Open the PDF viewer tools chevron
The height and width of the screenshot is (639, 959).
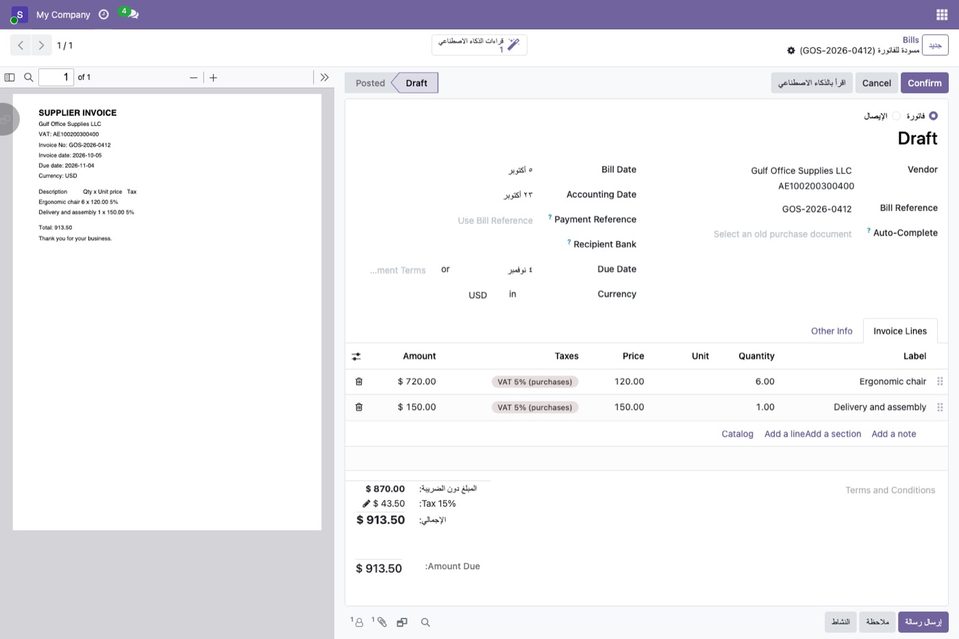tap(324, 78)
